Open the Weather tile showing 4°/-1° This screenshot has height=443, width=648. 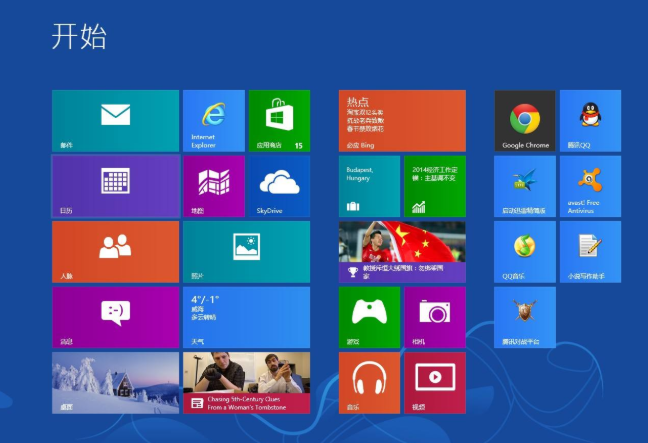(246, 317)
